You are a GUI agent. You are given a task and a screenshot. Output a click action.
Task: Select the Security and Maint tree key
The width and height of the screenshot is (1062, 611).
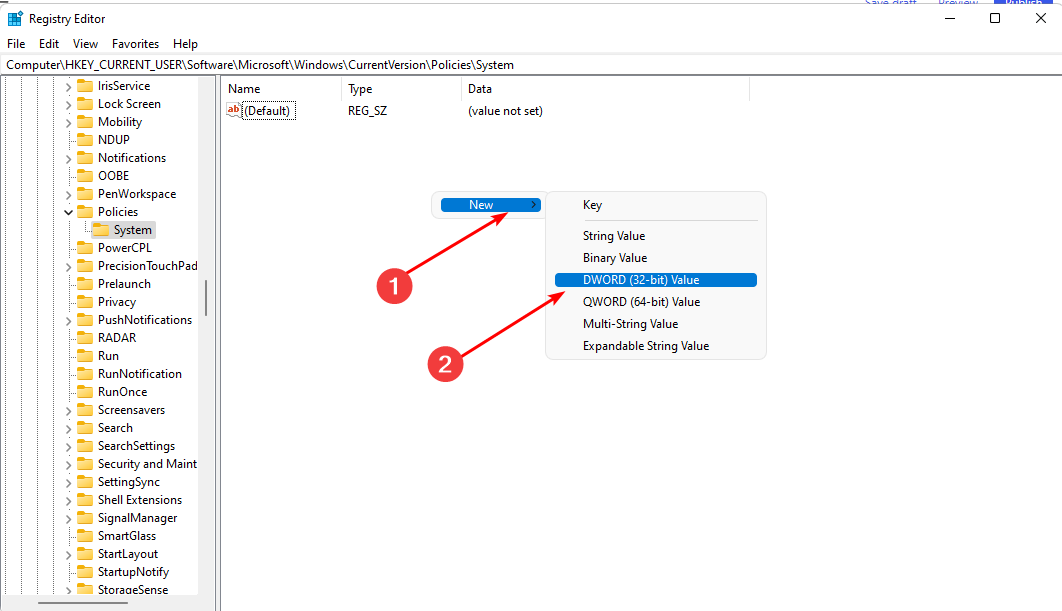(148, 464)
